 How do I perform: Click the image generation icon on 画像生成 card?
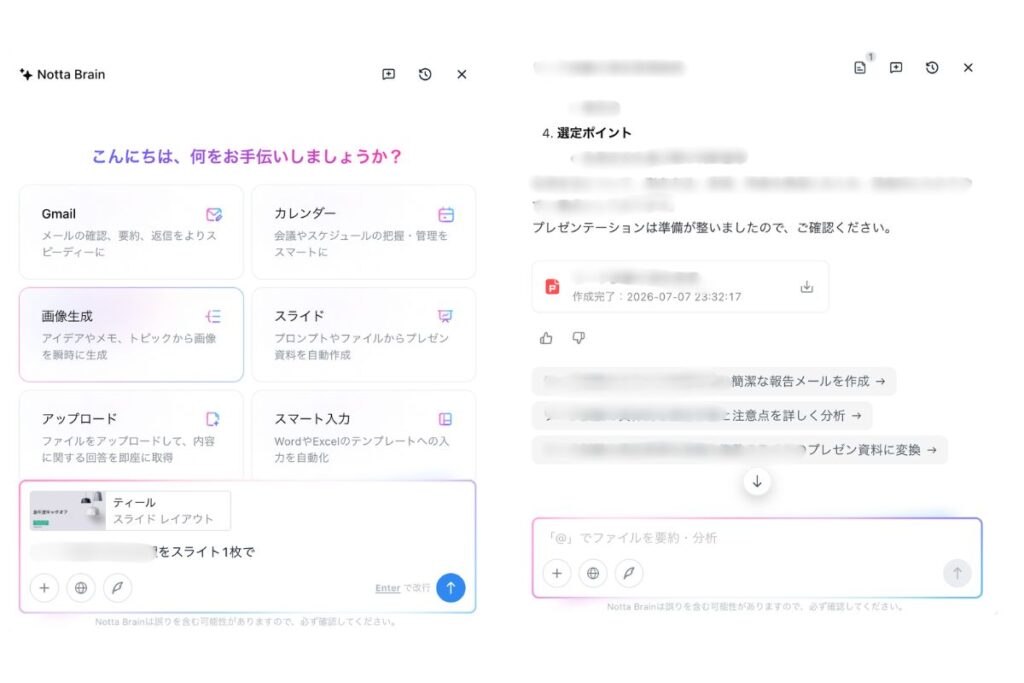pos(214,317)
